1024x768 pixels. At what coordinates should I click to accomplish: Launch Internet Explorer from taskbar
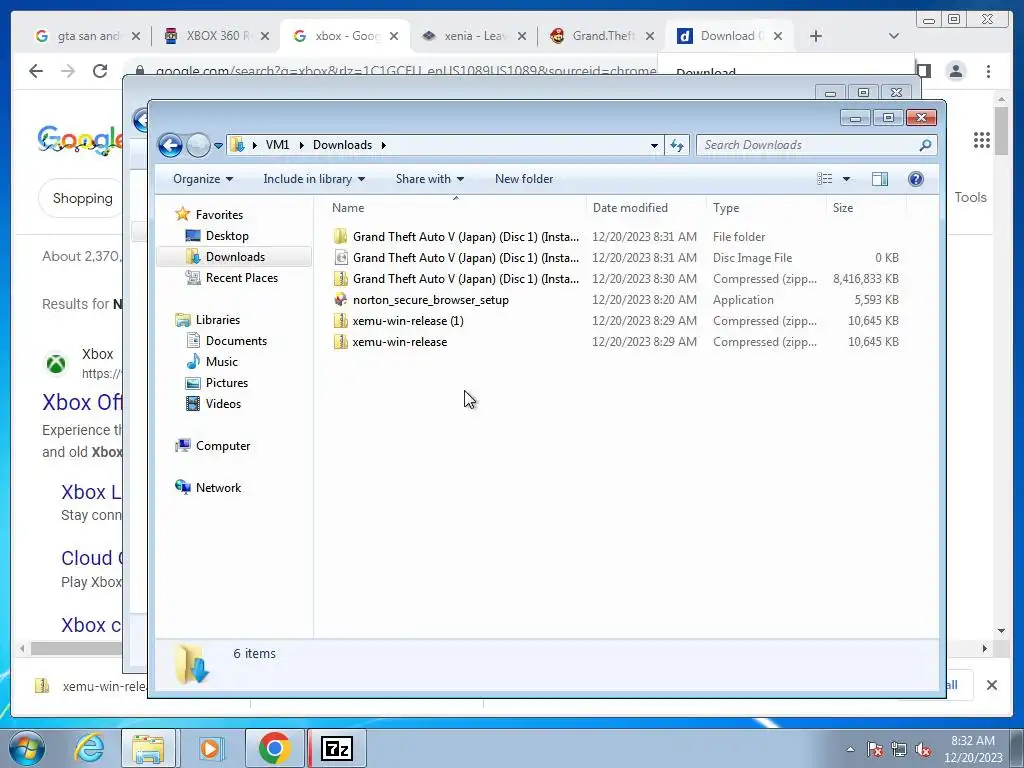point(89,748)
